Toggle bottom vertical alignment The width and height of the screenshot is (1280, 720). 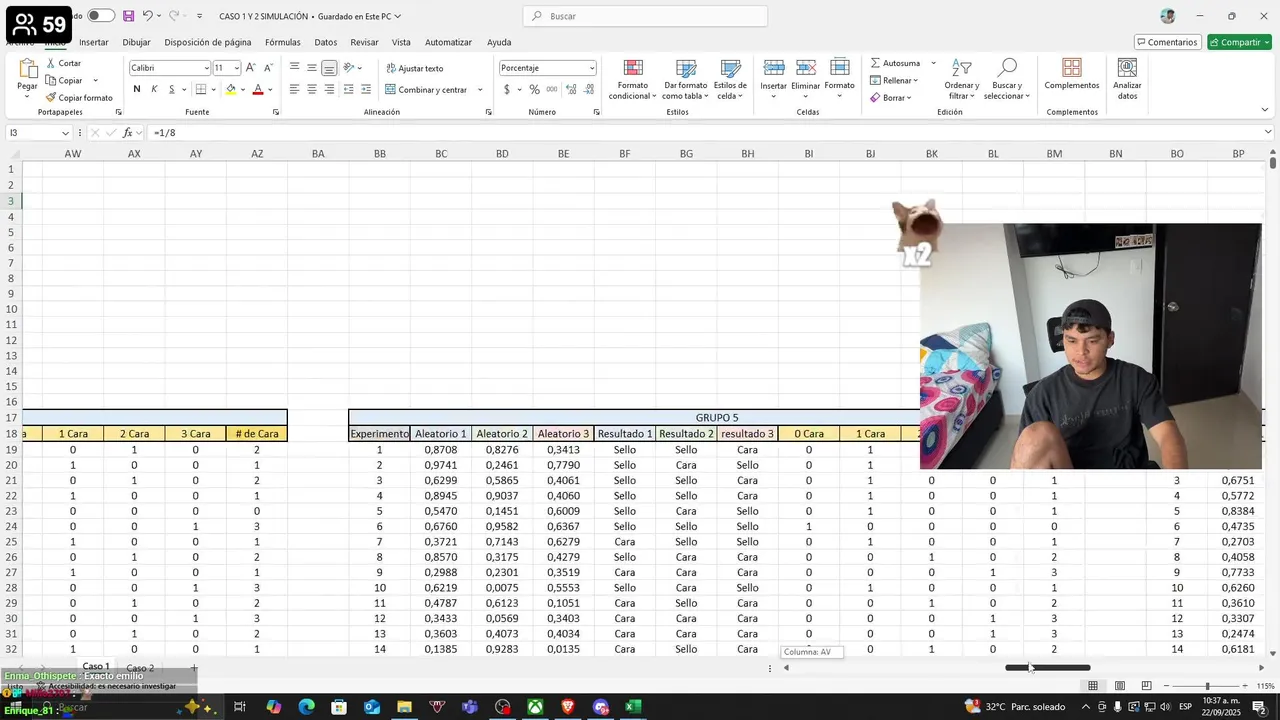point(329,68)
